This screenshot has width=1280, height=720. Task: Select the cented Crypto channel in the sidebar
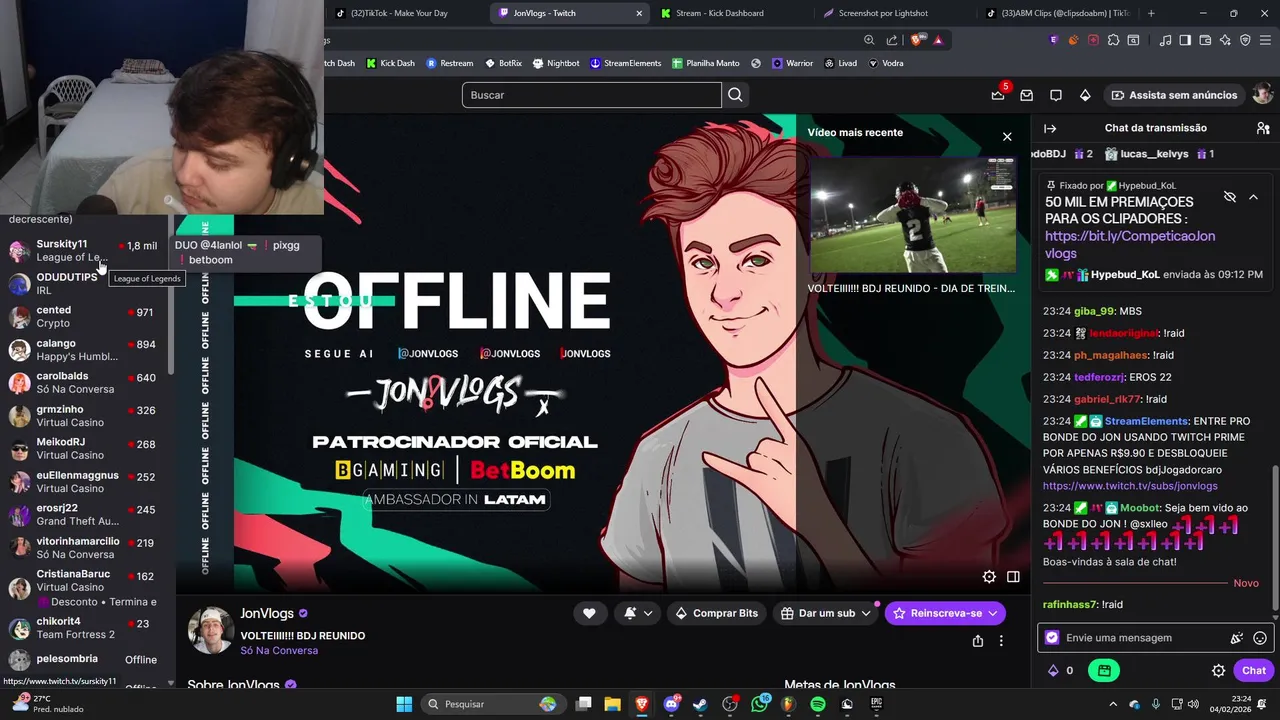85,316
